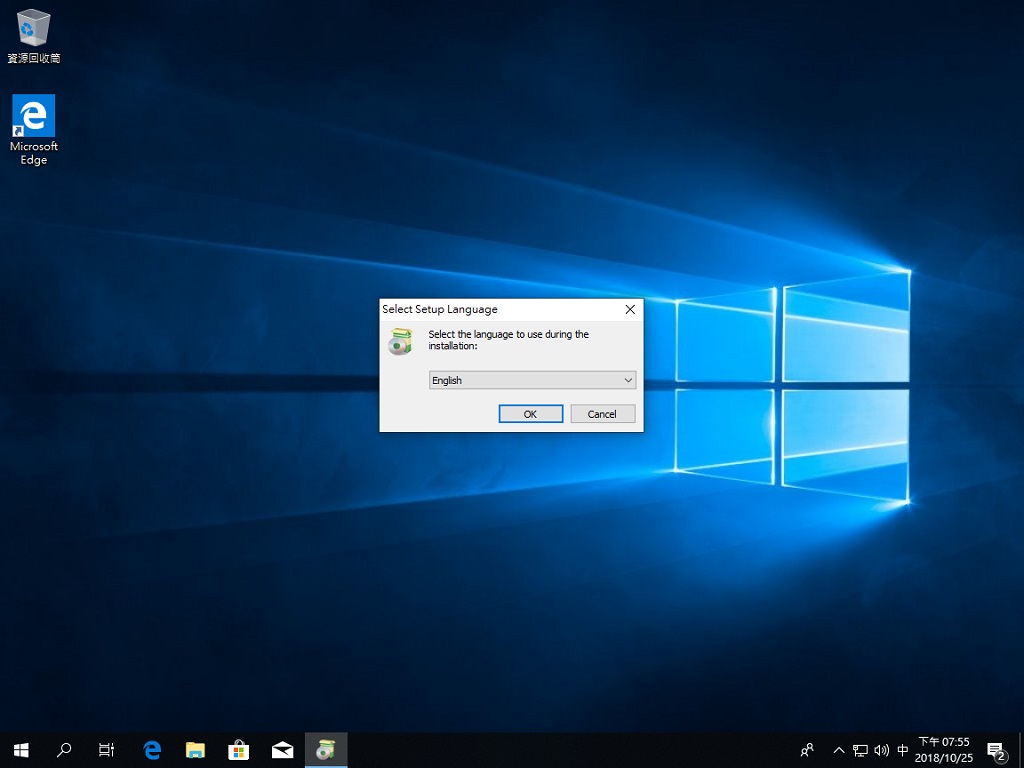This screenshot has width=1024, height=768.
Task: Open Microsoft Store from the taskbar
Action: [238, 750]
